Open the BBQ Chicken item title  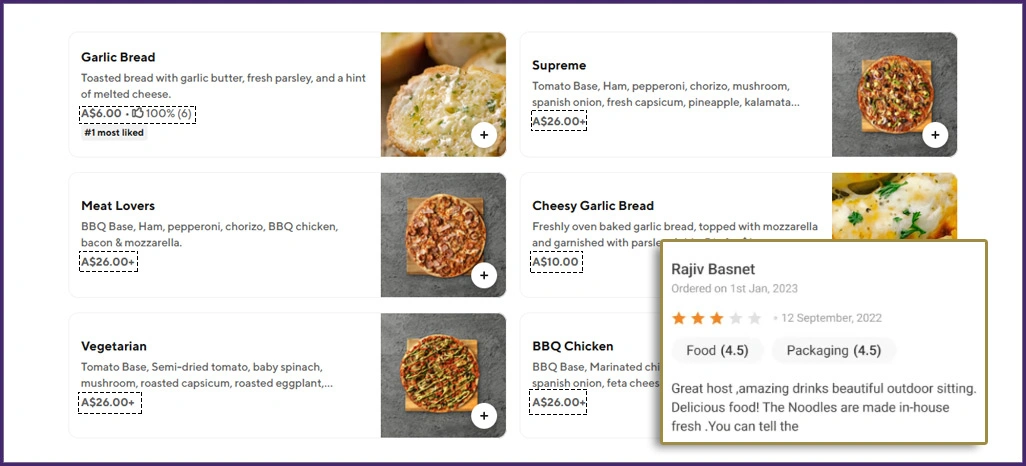coord(572,346)
